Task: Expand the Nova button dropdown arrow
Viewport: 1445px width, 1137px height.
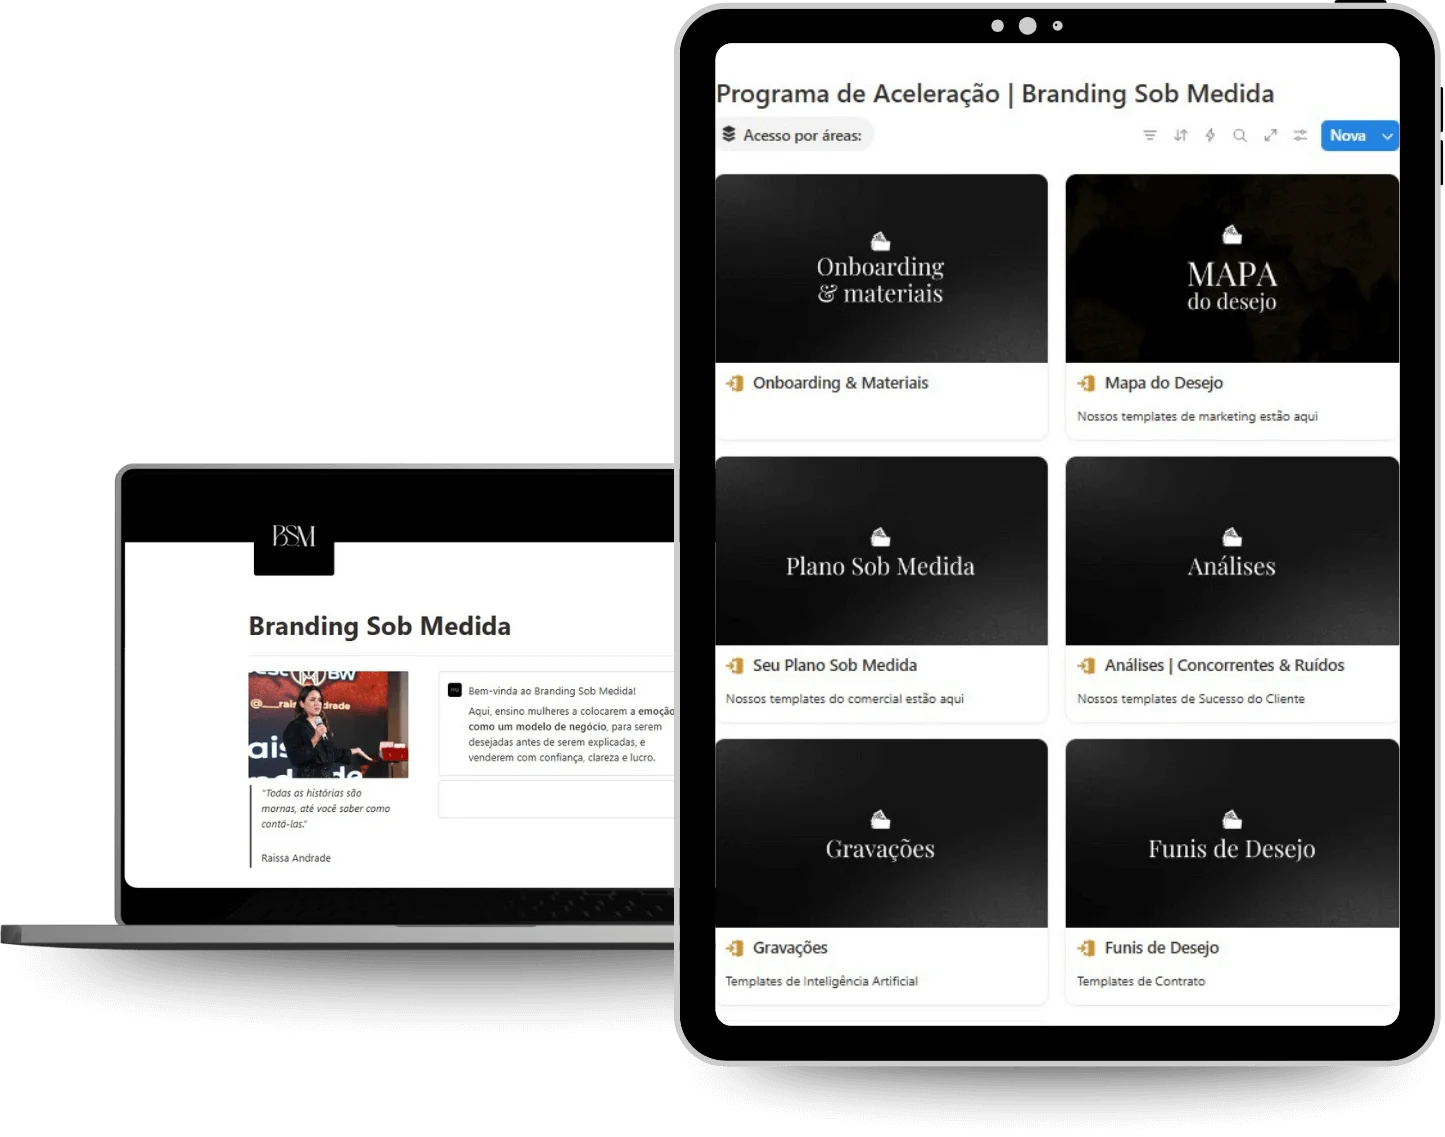Action: 1387,136
